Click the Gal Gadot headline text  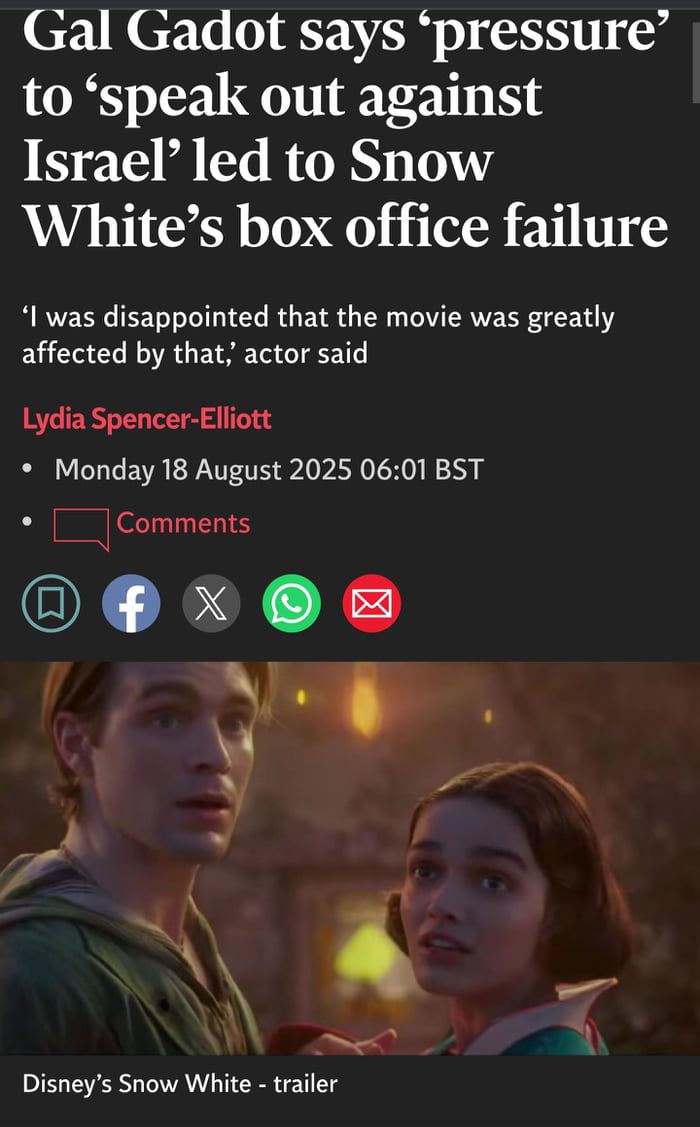click(346, 128)
